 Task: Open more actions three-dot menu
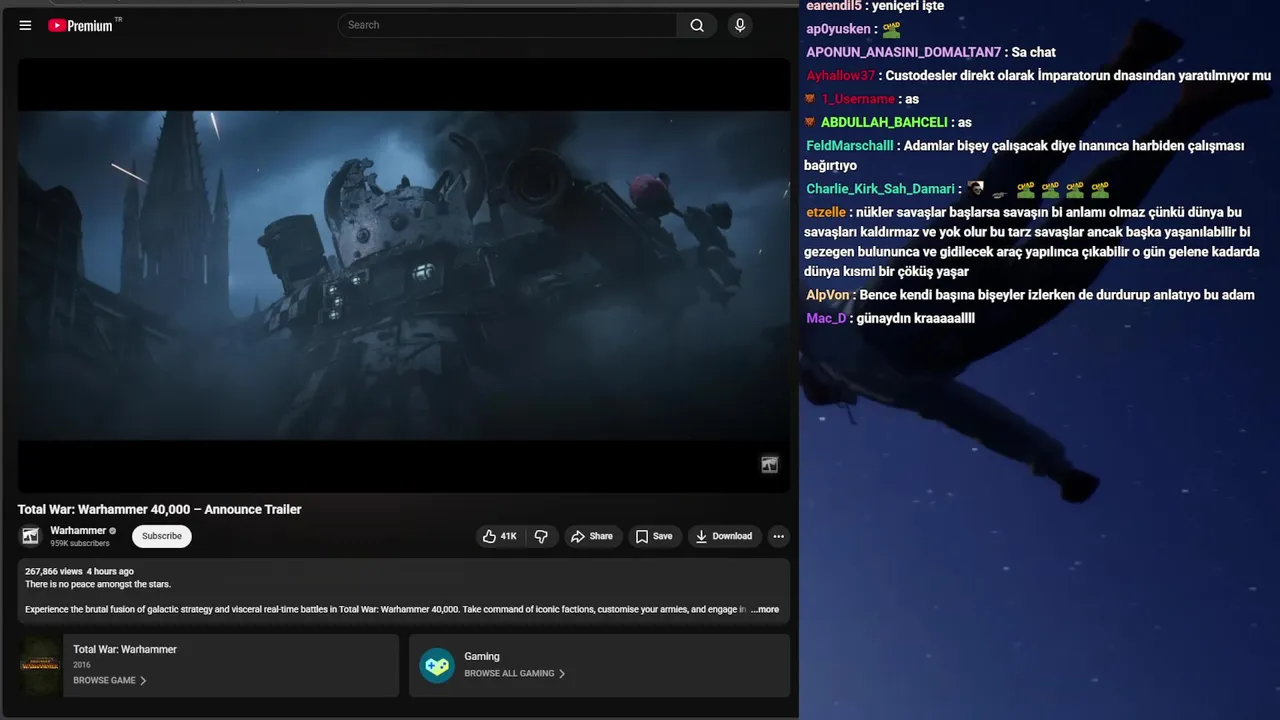(778, 536)
